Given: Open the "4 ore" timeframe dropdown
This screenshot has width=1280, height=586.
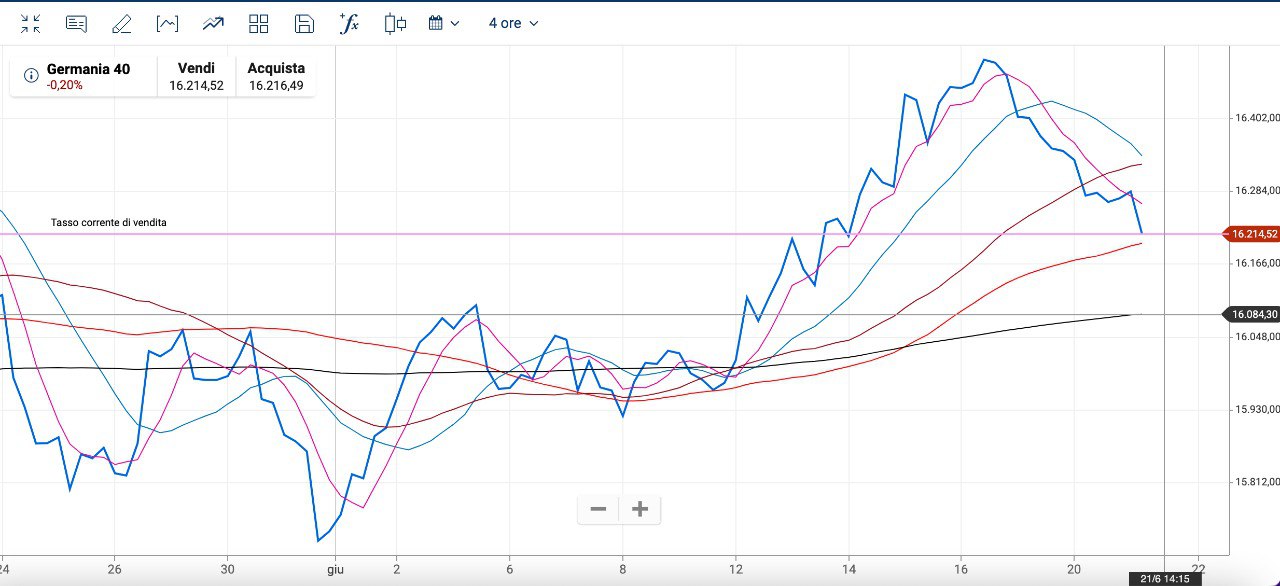Looking at the screenshot, I should (x=513, y=23).
